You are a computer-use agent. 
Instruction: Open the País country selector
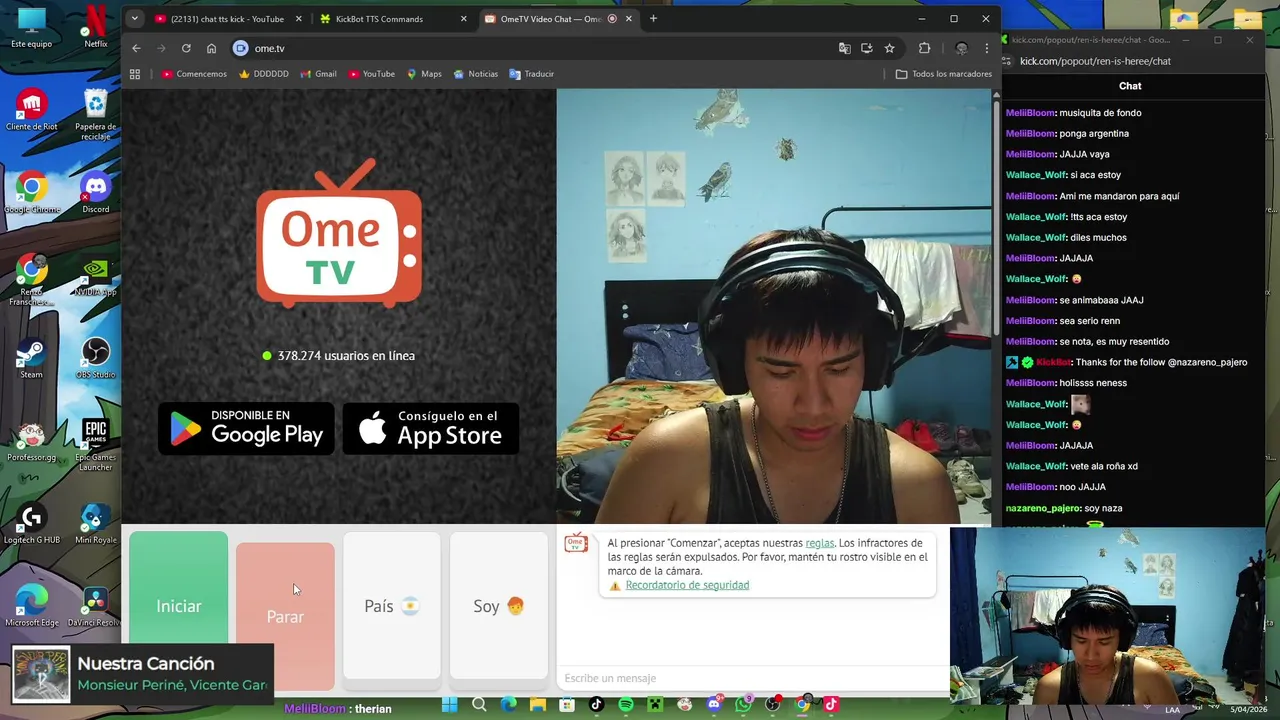coord(392,606)
